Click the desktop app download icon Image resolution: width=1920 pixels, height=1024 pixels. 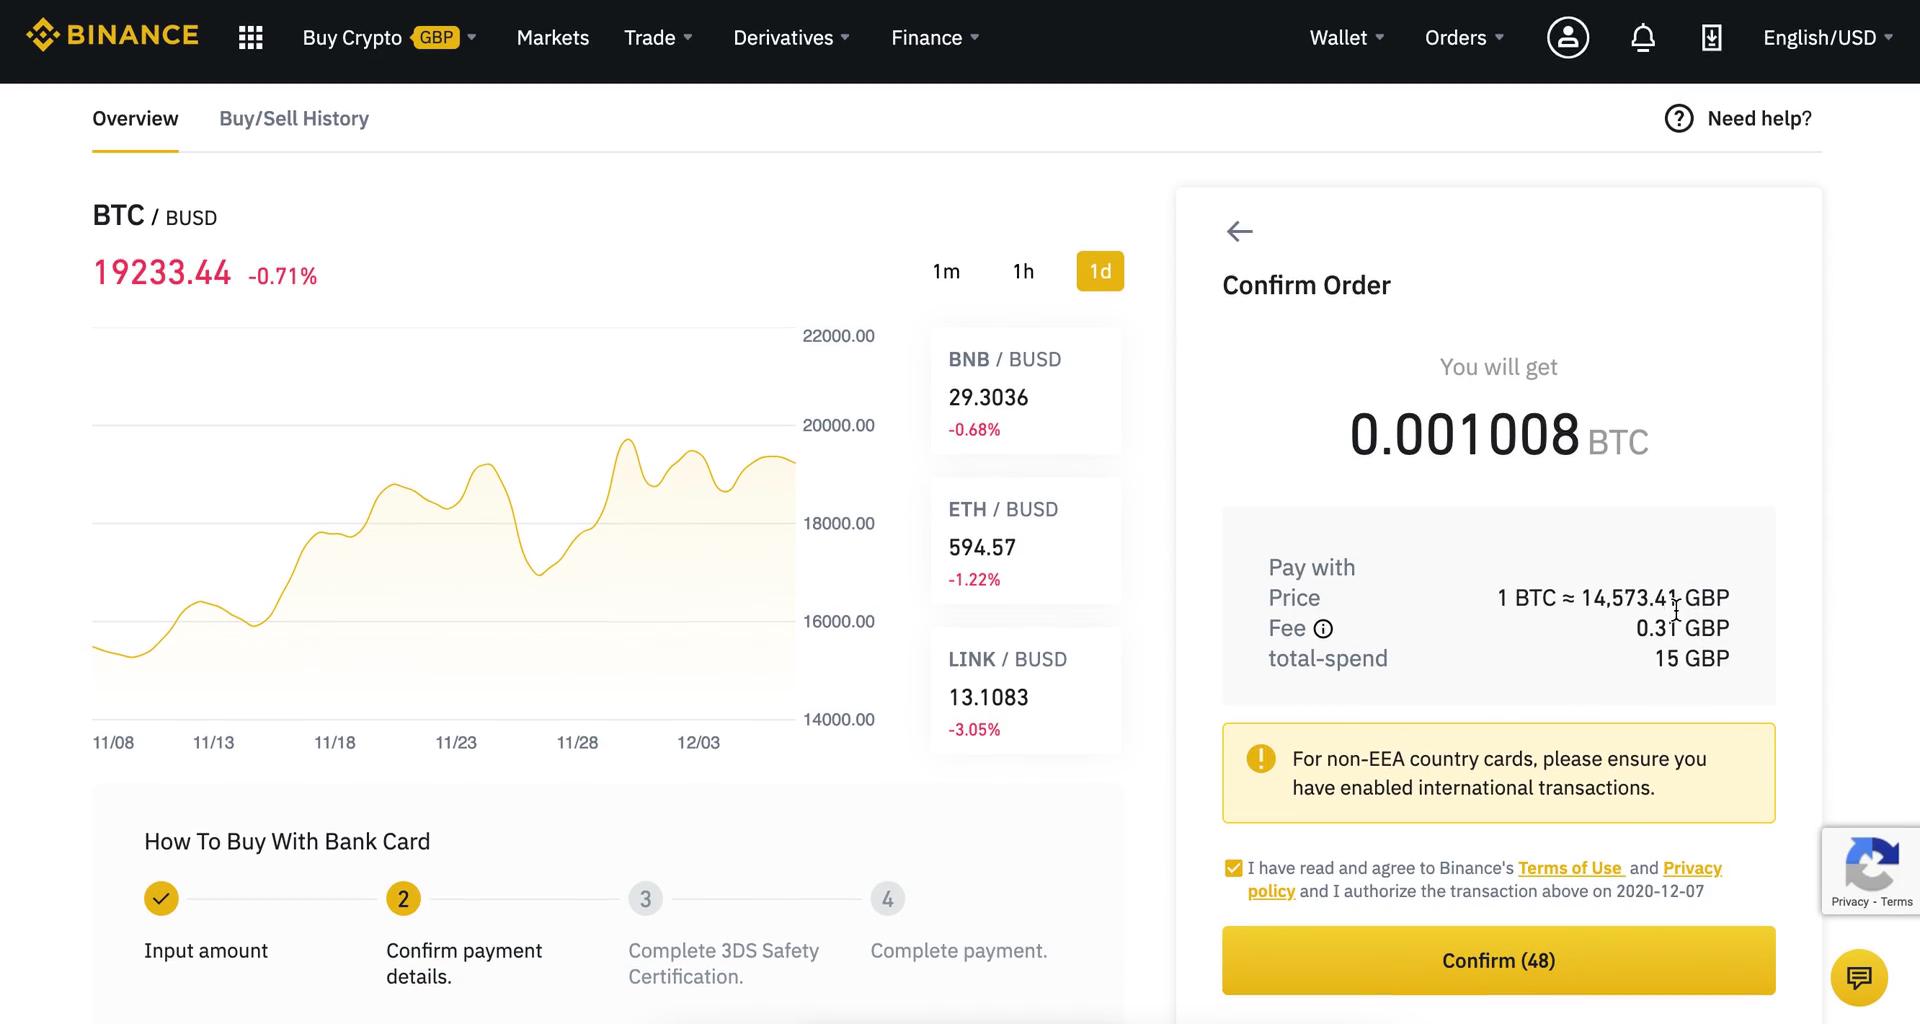tap(1711, 37)
